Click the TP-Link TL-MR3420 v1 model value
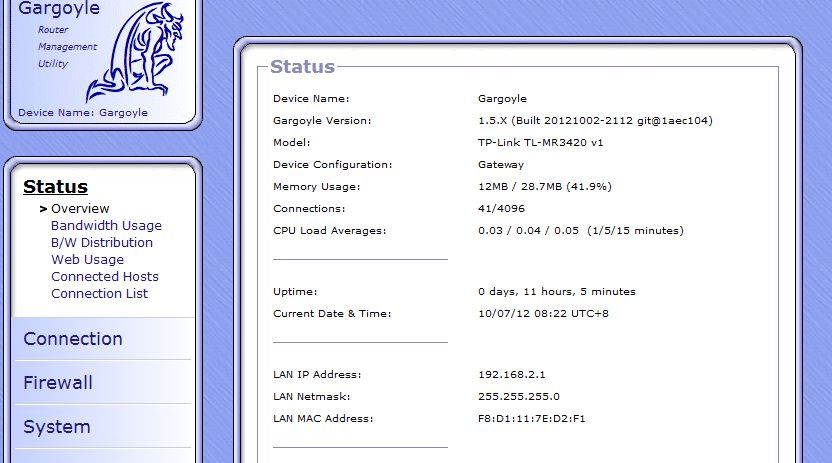 pyautogui.click(x=541, y=143)
